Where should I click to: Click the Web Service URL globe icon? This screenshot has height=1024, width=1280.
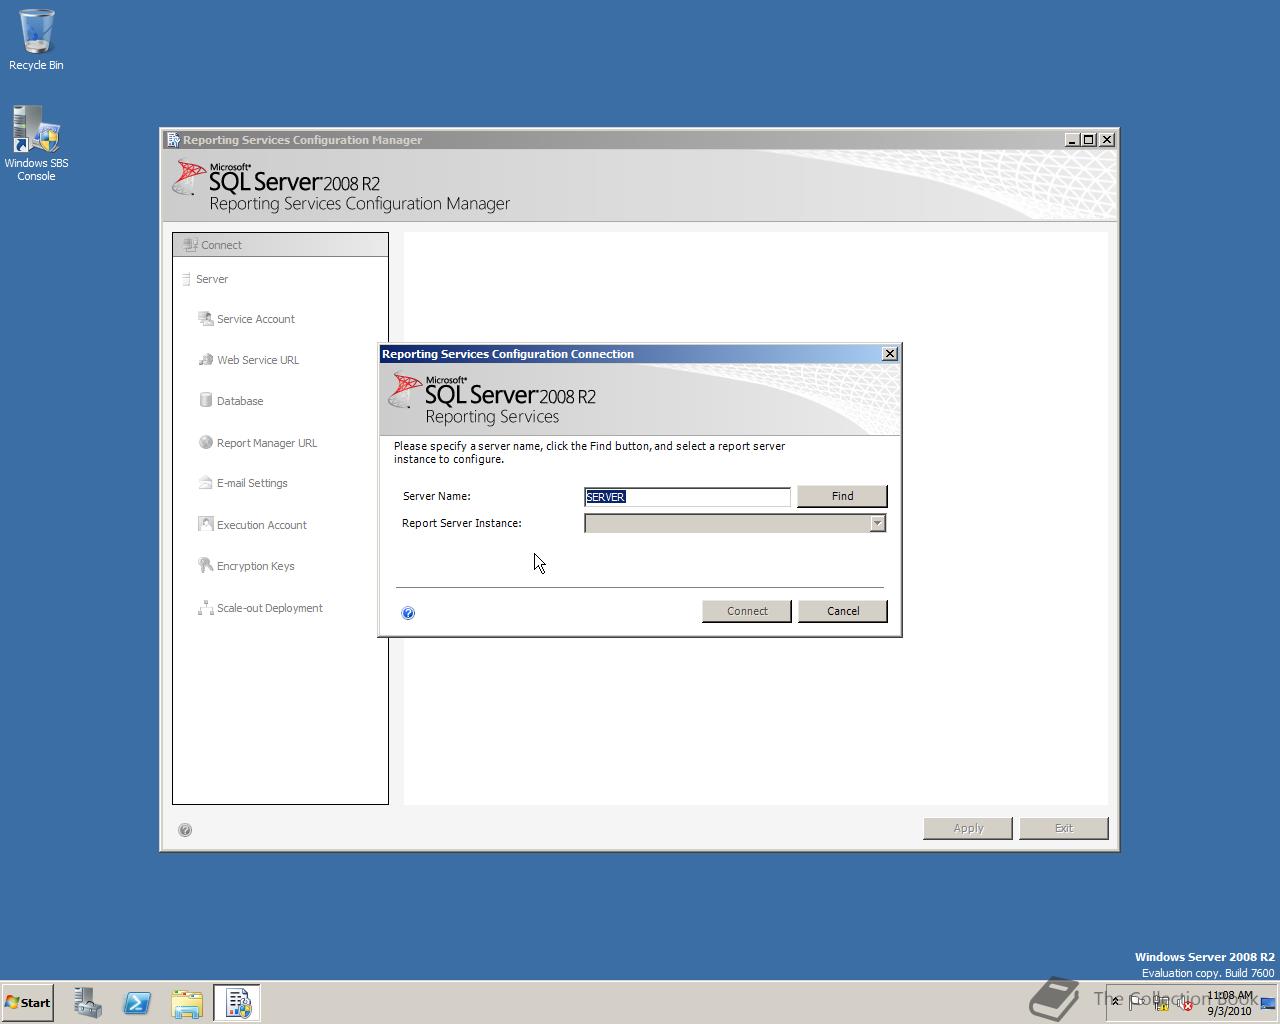pos(206,360)
